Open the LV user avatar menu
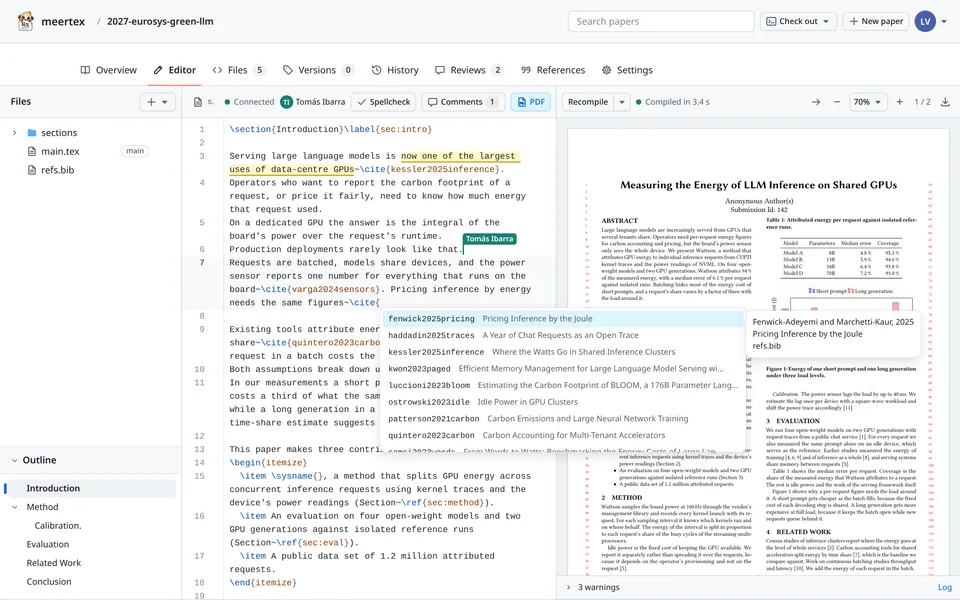This screenshot has height=600, width=960. click(924, 21)
